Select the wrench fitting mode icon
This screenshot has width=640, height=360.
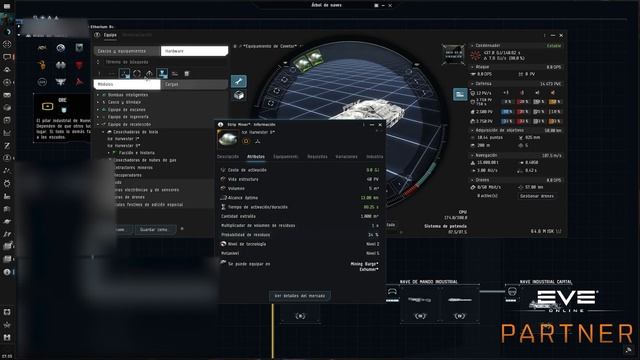point(238,81)
